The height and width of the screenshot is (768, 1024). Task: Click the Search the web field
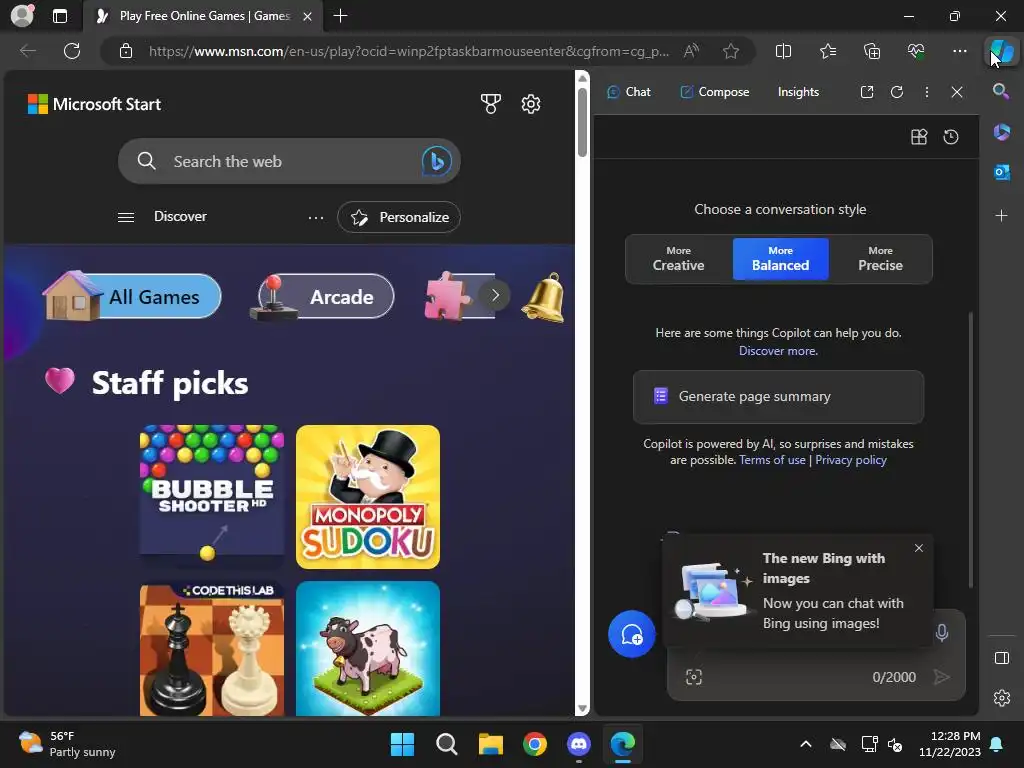289,161
